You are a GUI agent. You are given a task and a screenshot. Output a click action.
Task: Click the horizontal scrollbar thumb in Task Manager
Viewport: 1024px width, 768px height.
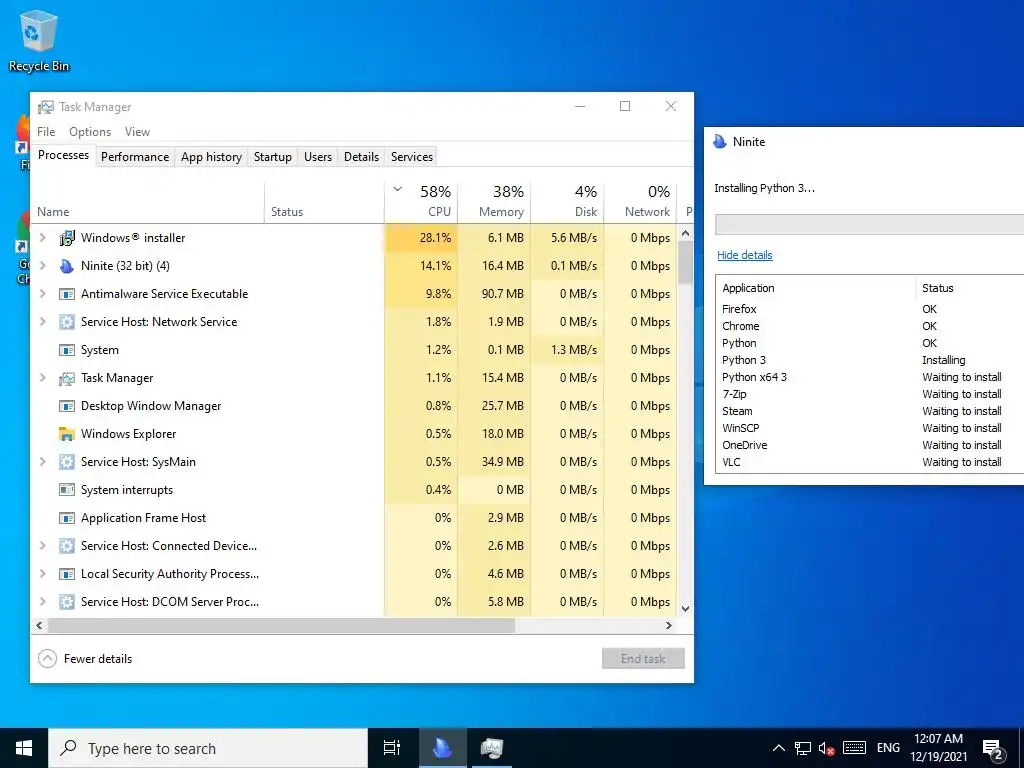tap(281, 626)
